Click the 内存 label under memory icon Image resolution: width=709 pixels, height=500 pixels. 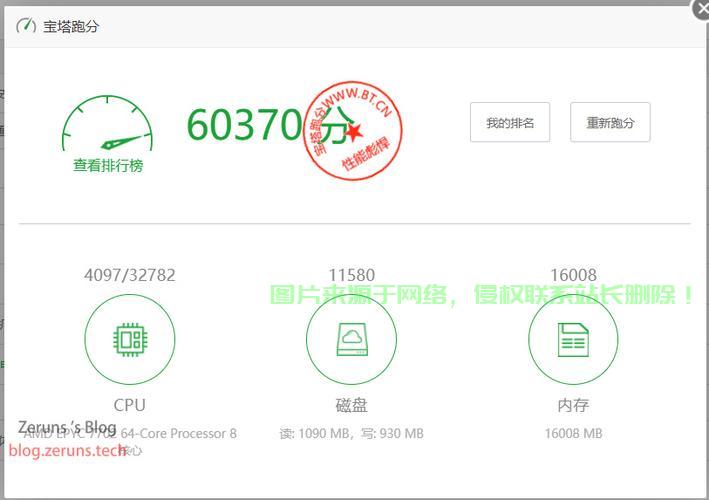[x=573, y=405]
